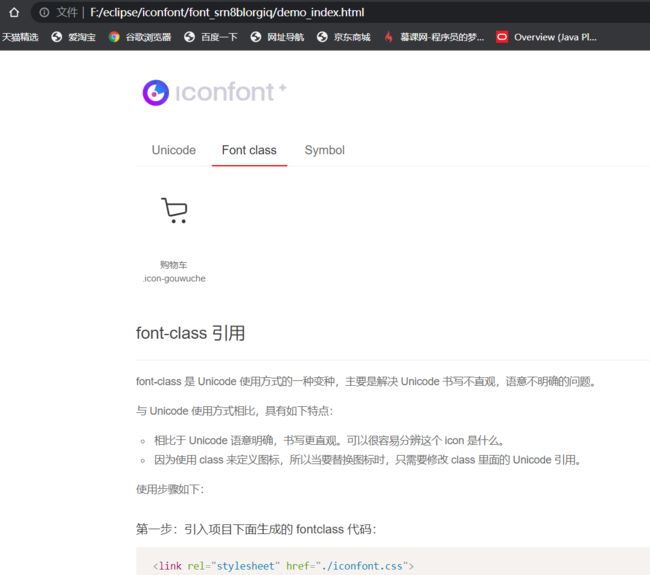Click the address bar file URL
Image resolution: width=650 pixels, height=575 pixels.
227,12
